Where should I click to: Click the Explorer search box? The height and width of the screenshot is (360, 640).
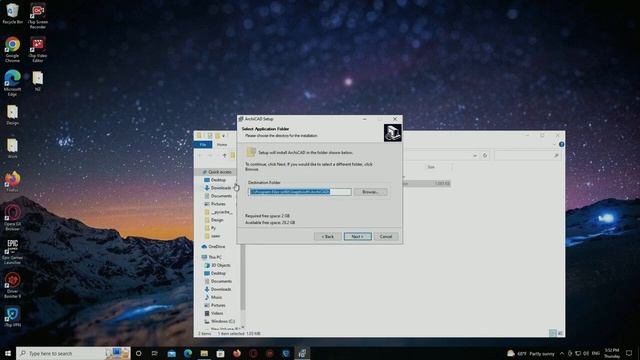click(527, 156)
